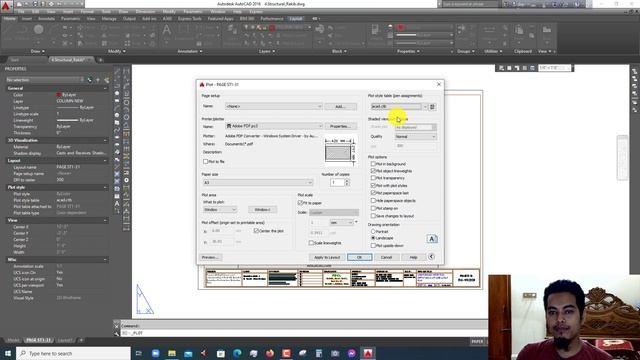
Task: Open Messenger from the taskbar
Action: (351, 353)
